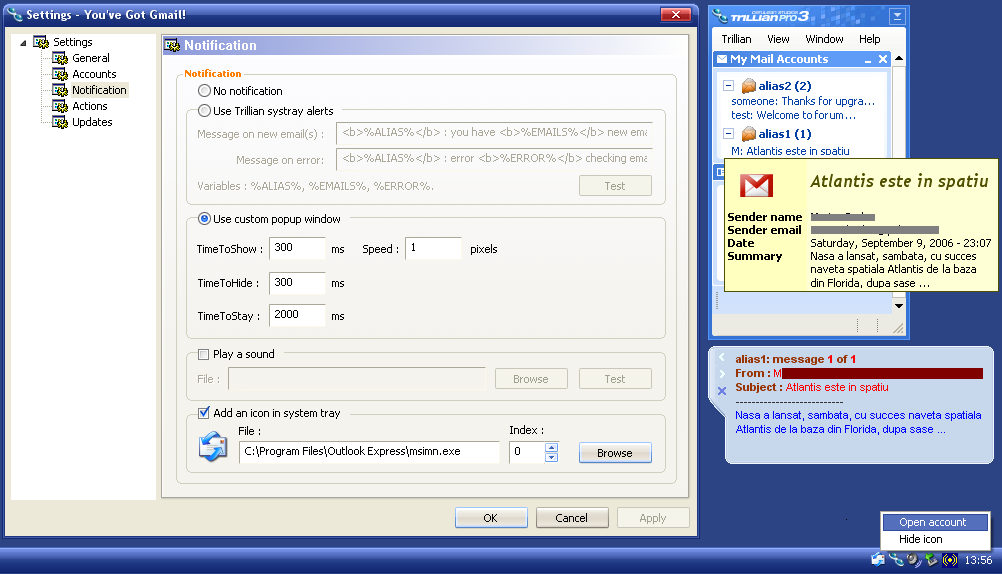Screen dimensions: 1002x574
Task: Select the No notification radio button
Action: click(x=204, y=91)
